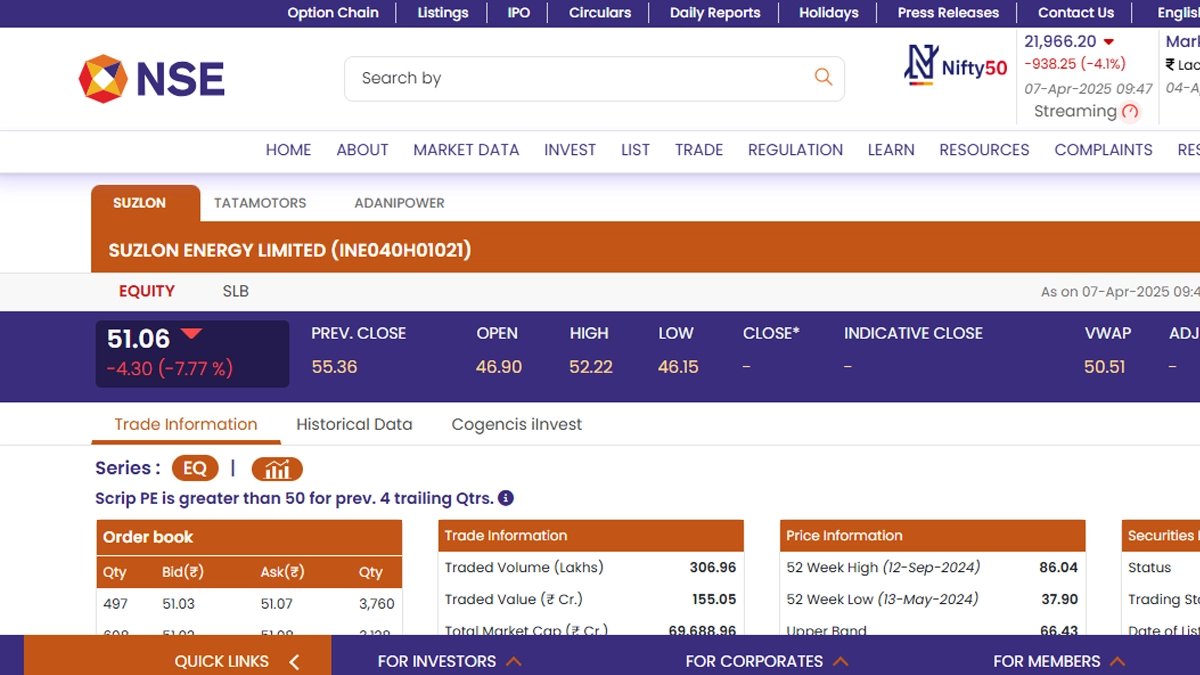
Task: Switch to SLB segment
Action: point(235,291)
